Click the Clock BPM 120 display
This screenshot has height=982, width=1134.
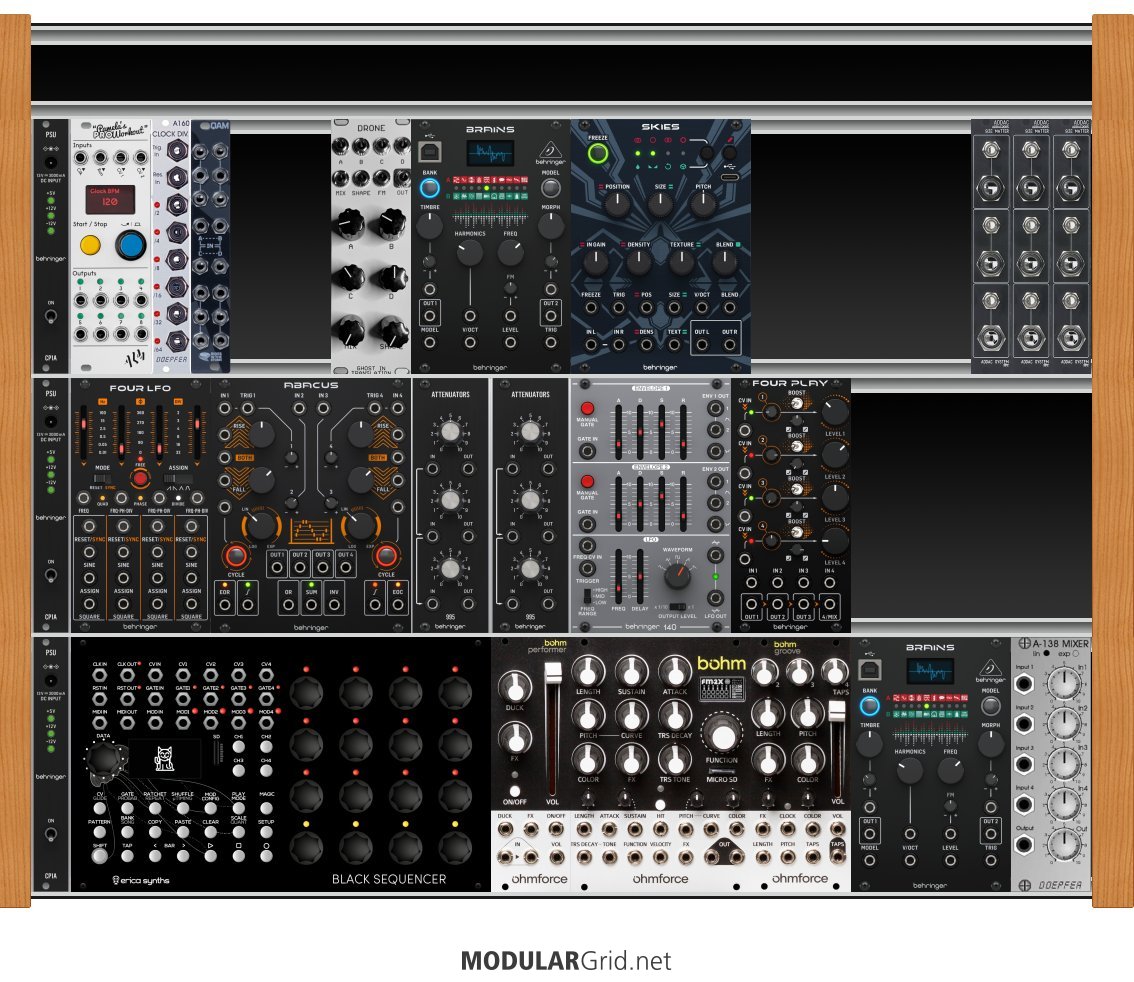click(x=110, y=200)
